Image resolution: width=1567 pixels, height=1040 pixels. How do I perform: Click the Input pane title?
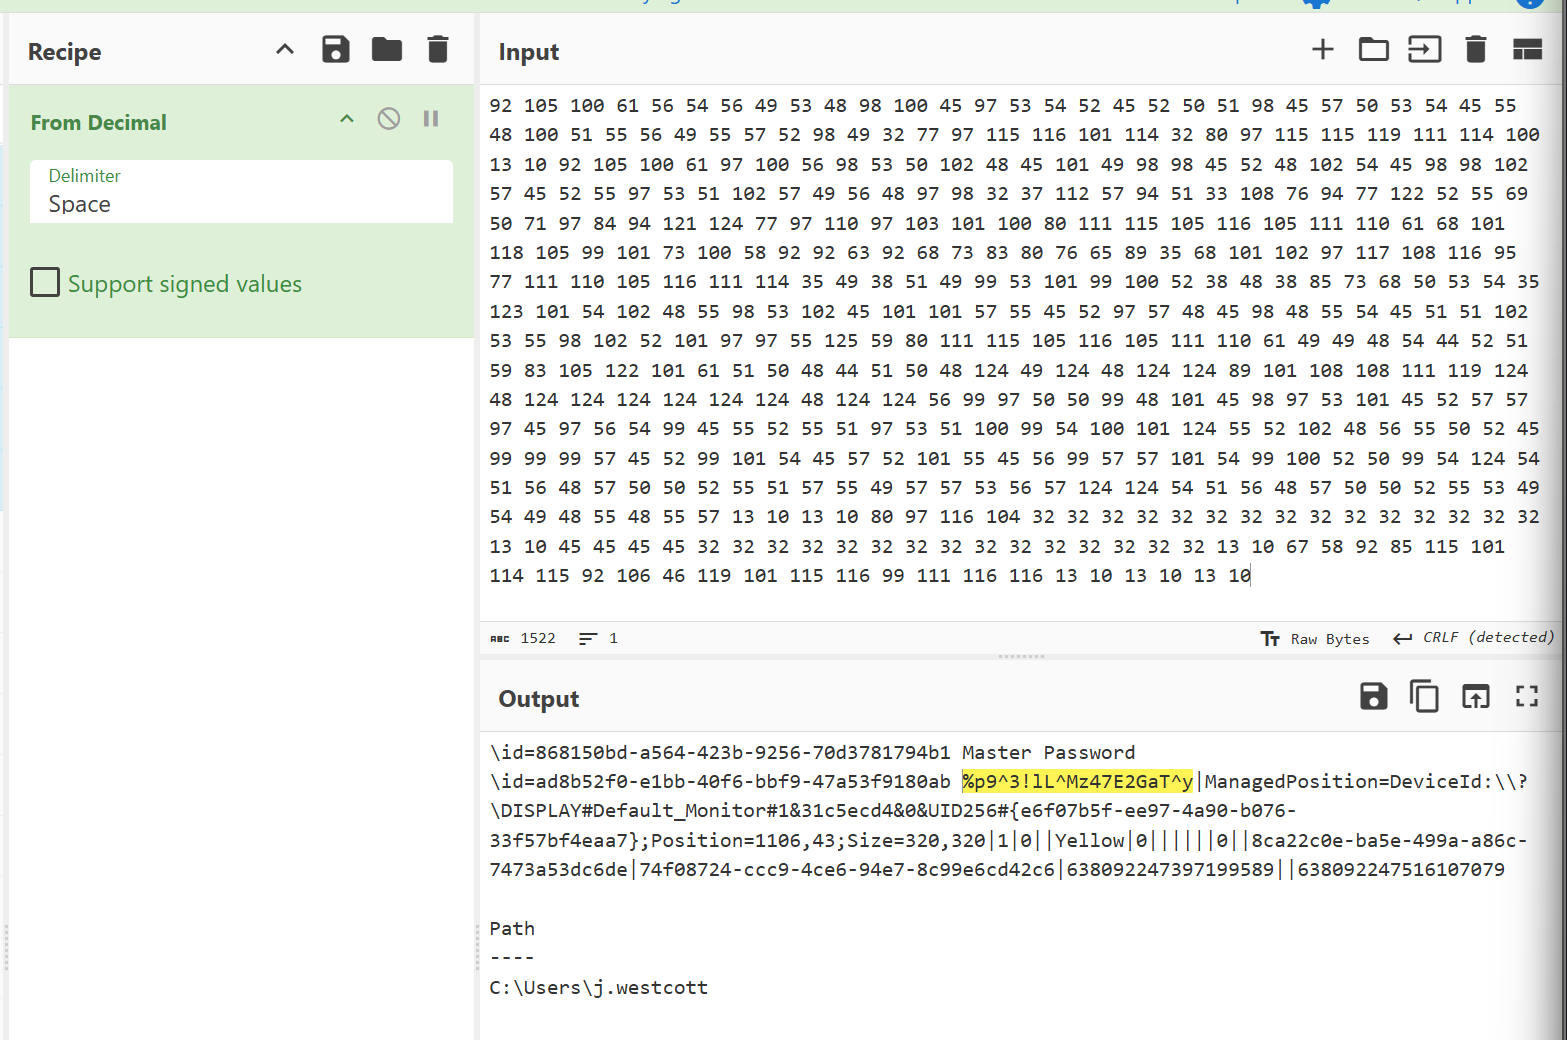[x=529, y=52]
